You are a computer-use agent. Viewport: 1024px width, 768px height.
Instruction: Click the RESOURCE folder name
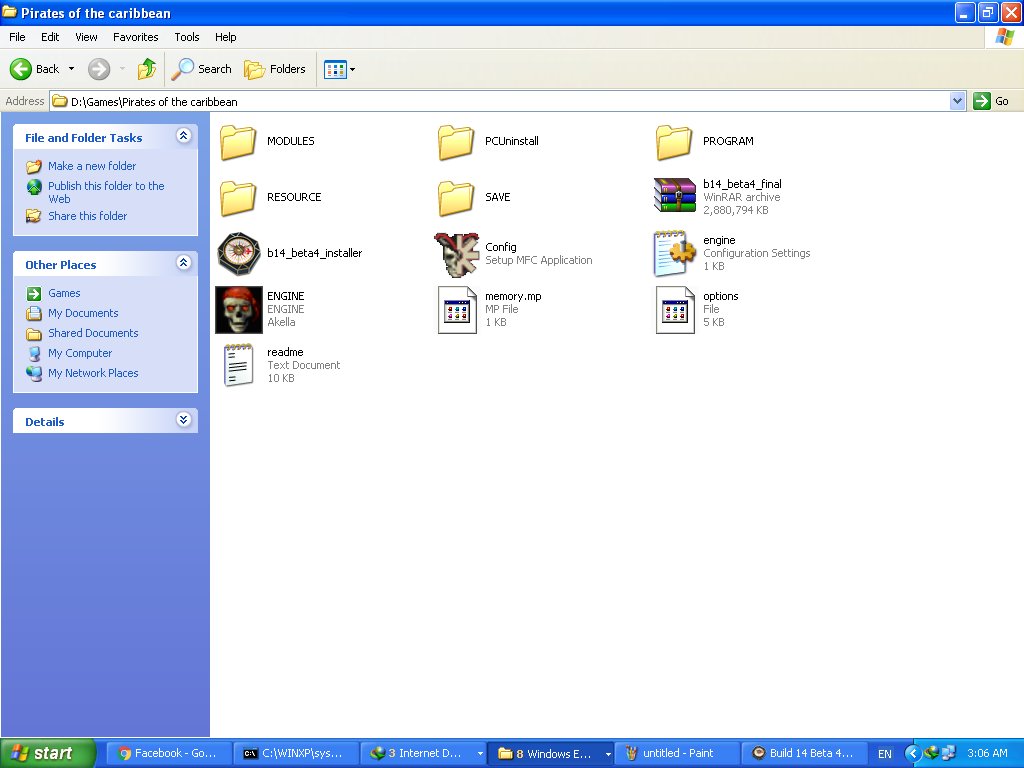point(294,197)
